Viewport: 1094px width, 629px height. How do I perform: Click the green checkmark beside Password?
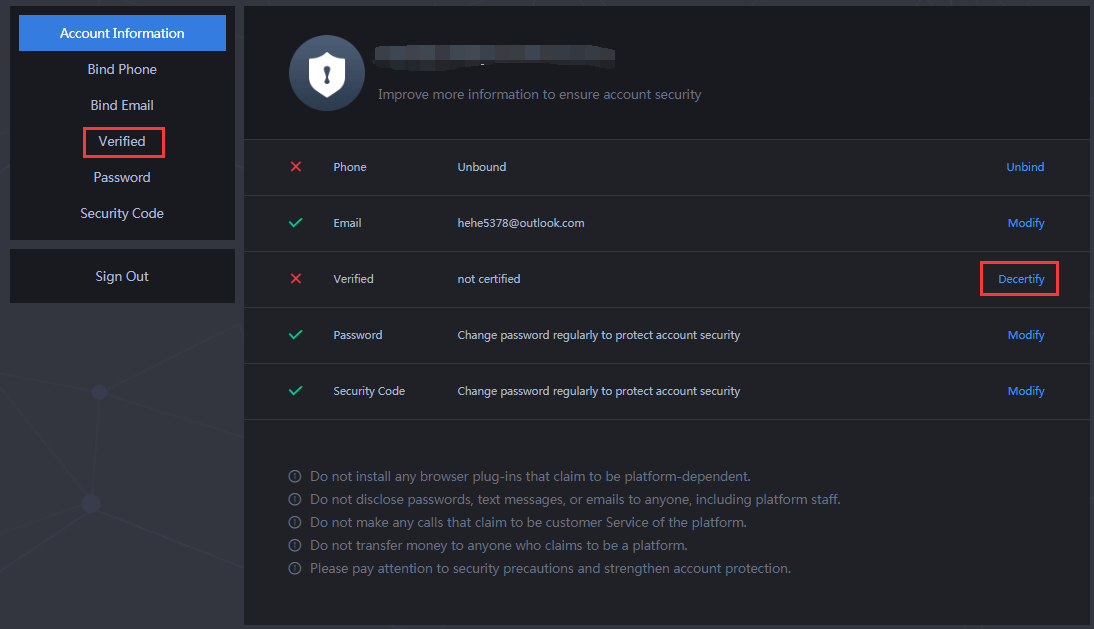pyautogui.click(x=296, y=335)
